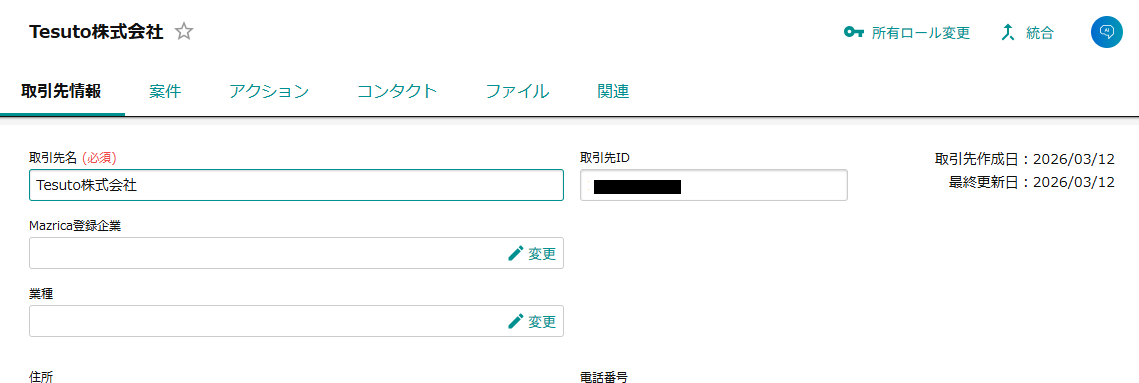Viewport: 1139px width, 383px height.
Task: View the 関連 tab
Action: [x=613, y=92]
